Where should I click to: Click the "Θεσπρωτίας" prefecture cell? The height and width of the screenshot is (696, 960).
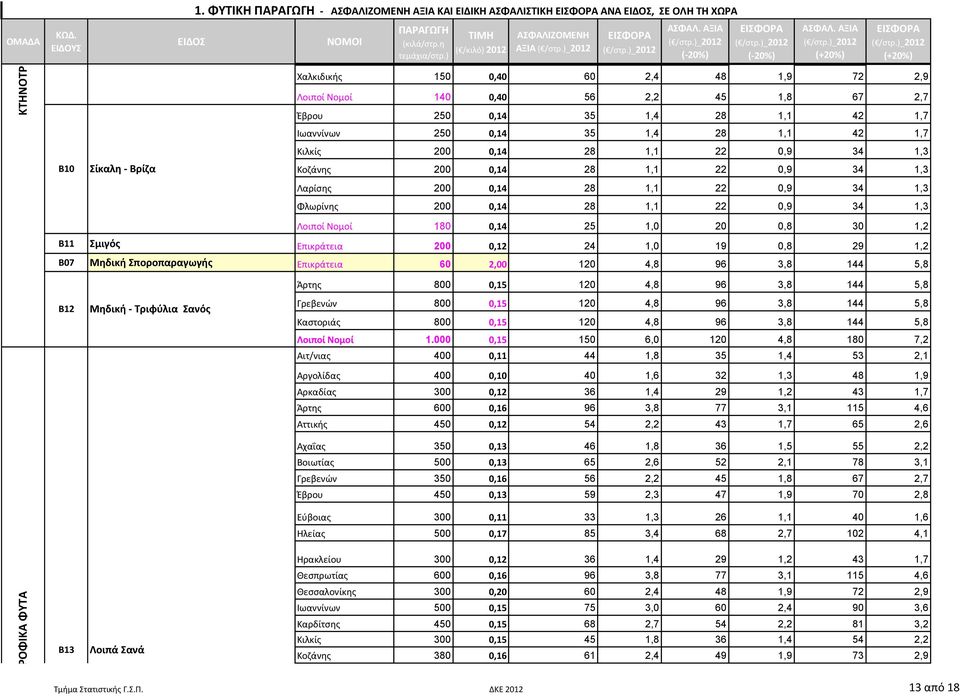click(344, 576)
